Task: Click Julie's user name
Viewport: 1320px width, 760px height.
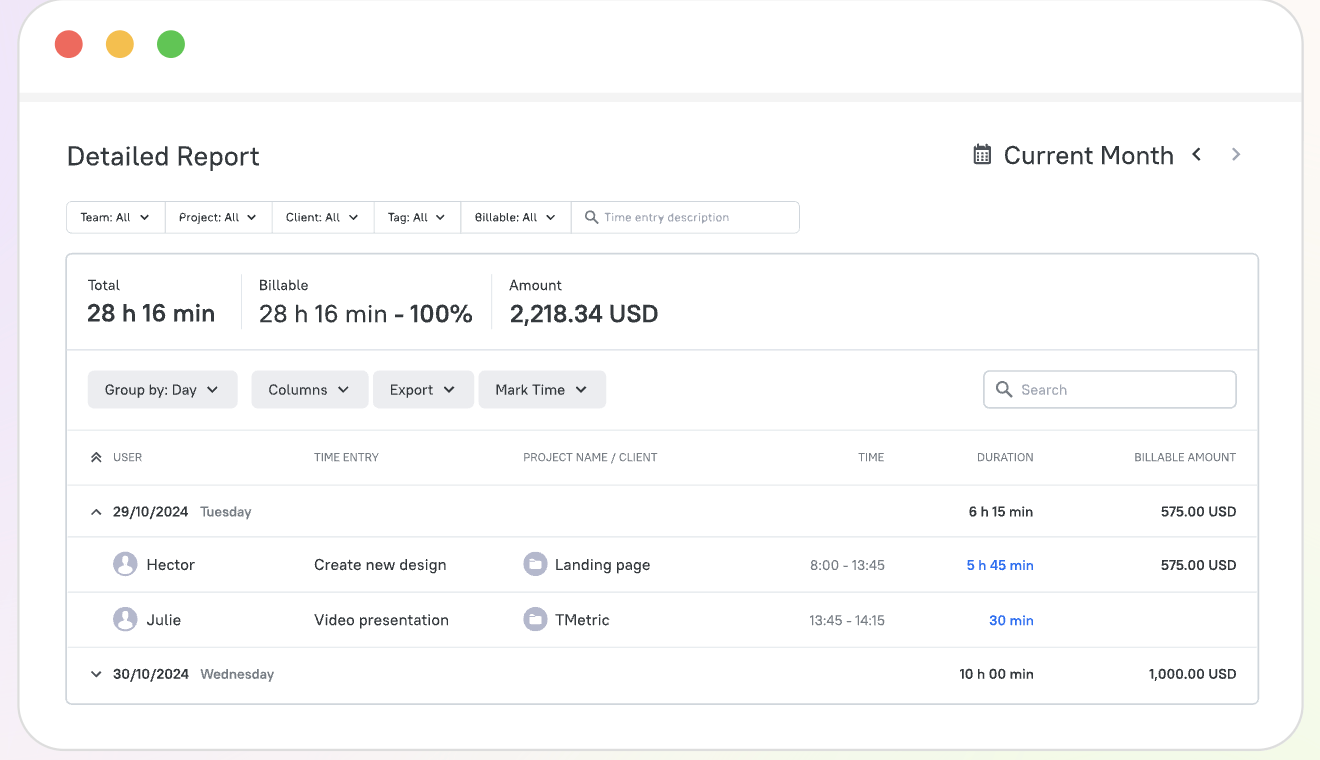Action: coord(163,620)
